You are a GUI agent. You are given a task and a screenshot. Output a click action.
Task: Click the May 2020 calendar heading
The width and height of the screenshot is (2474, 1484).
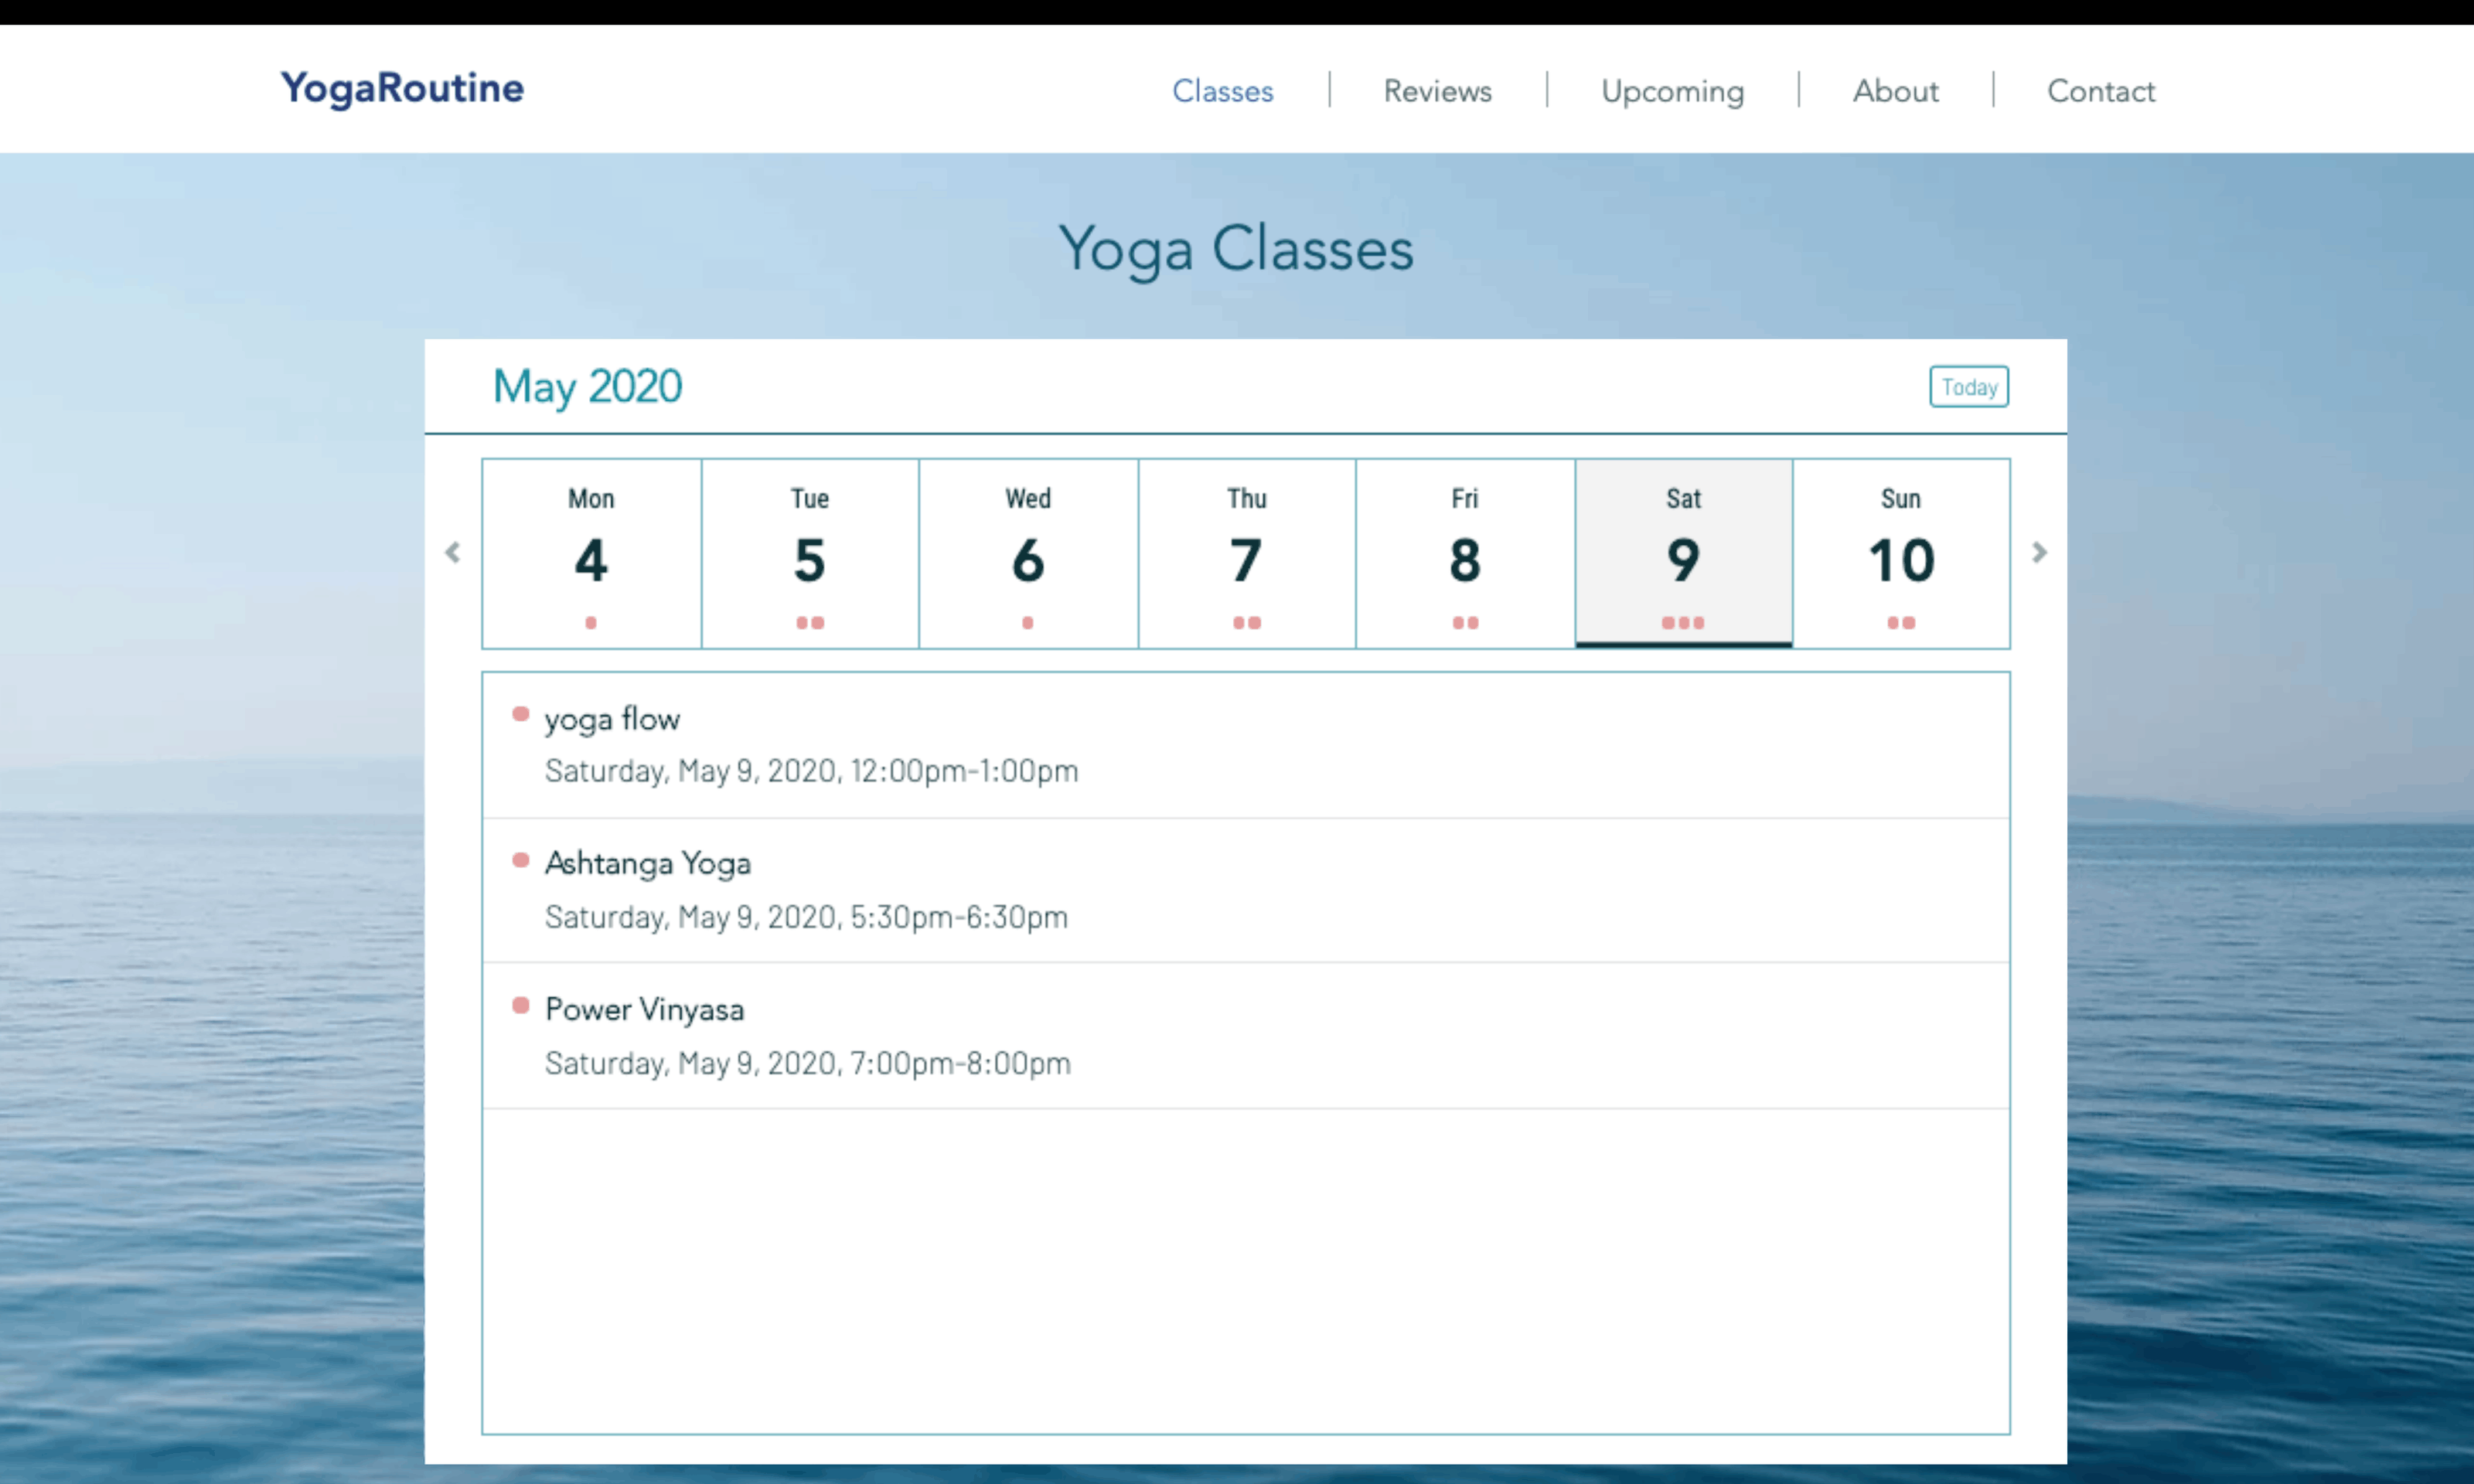point(587,386)
